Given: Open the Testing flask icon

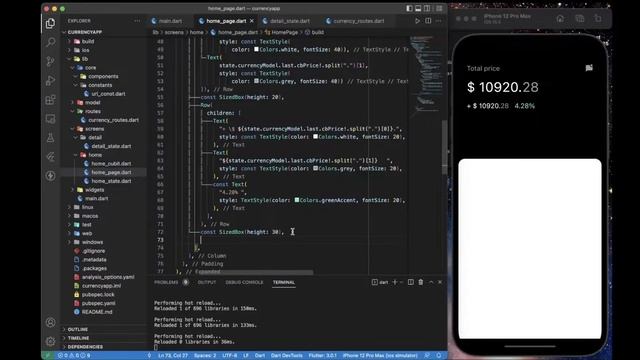Looking at the screenshot, I should pos(50,138).
